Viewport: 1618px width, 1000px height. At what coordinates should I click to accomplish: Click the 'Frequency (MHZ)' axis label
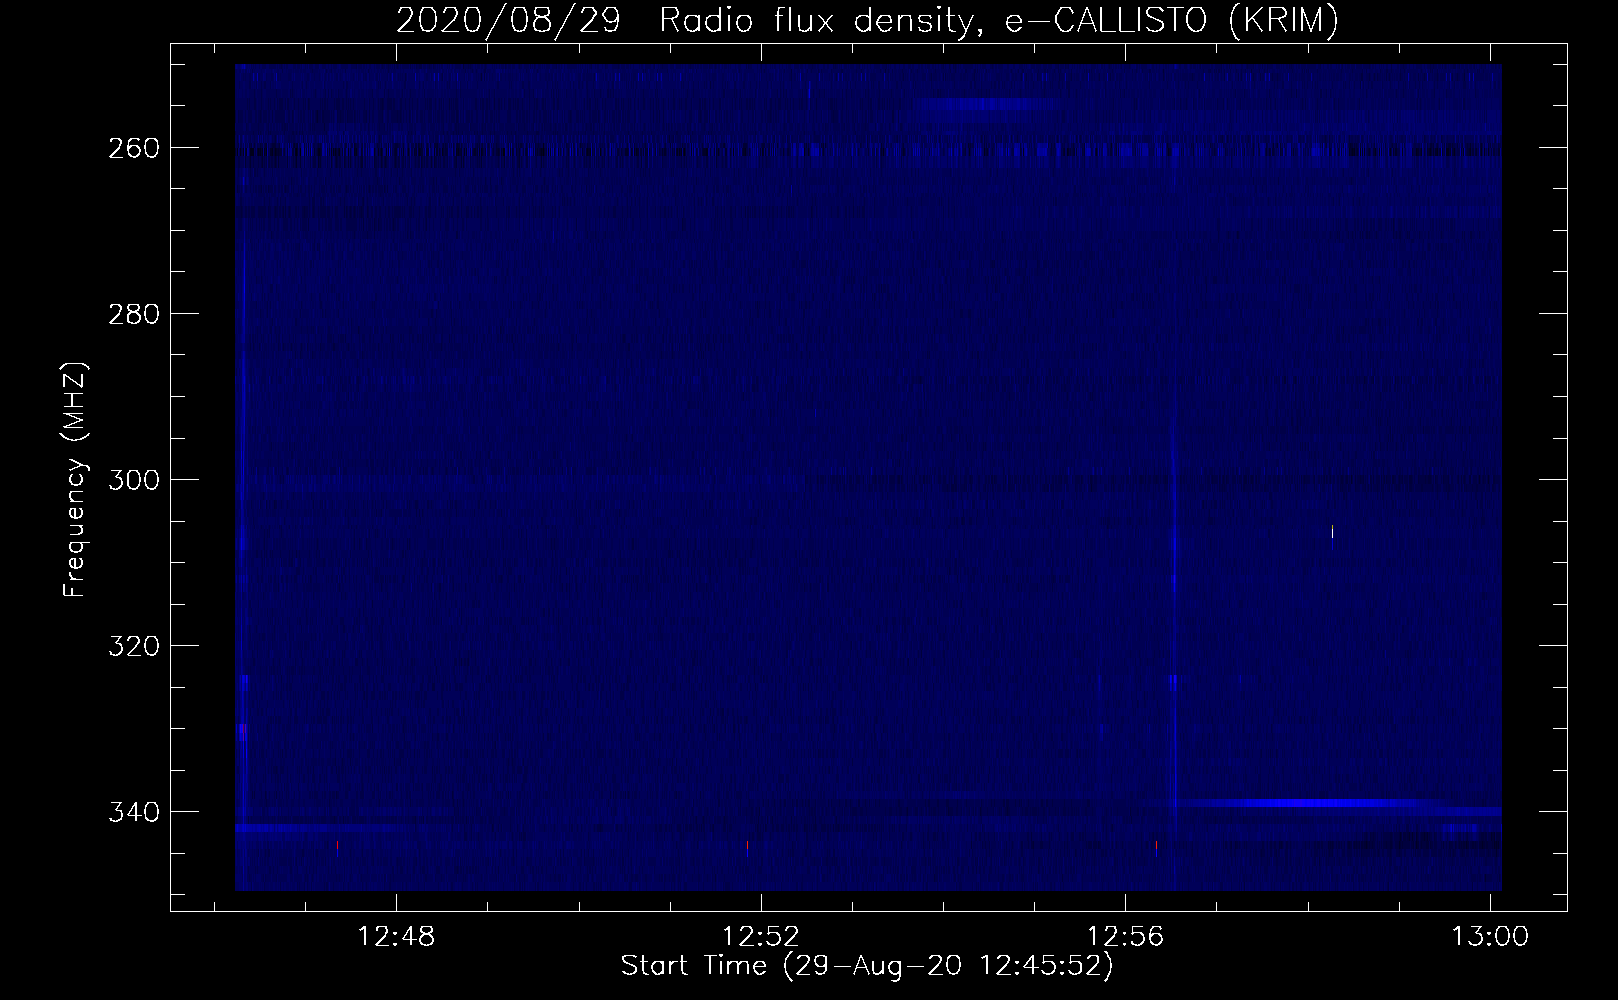coord(75,480)
